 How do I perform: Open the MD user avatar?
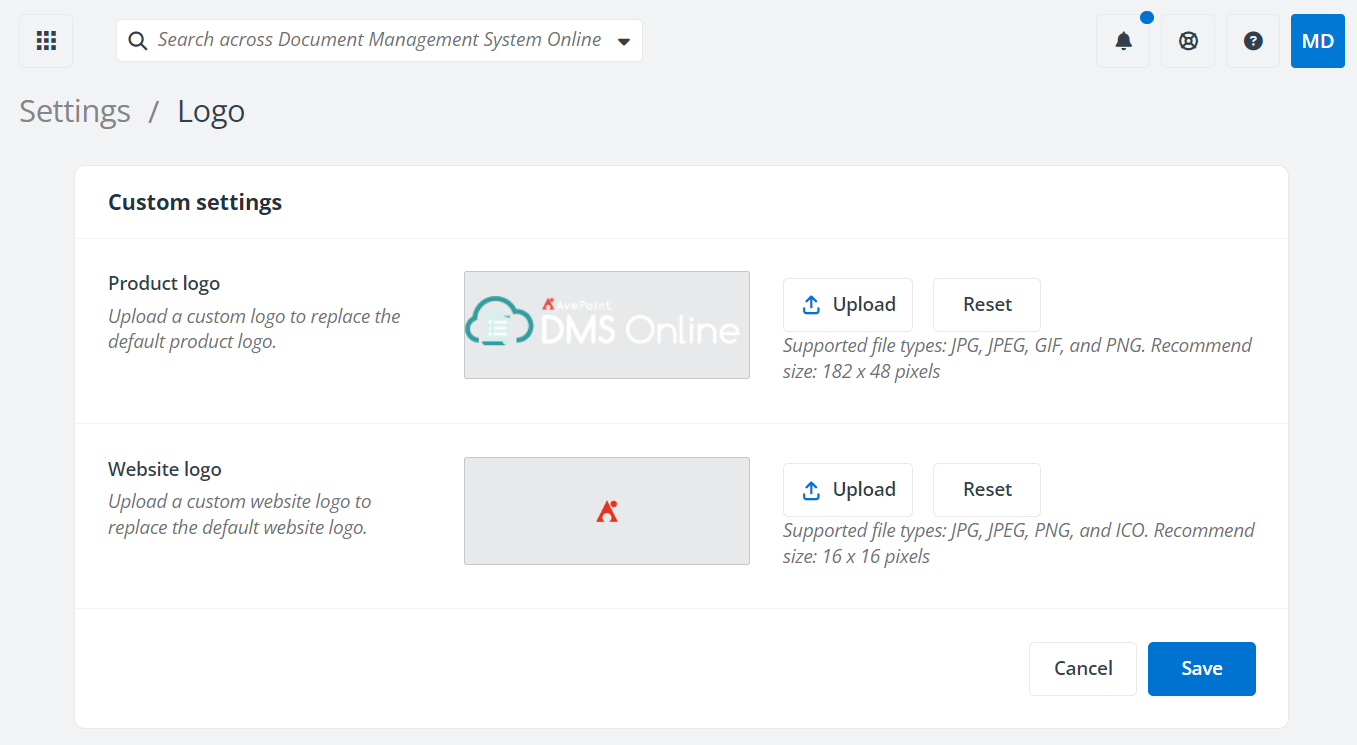[1317, 41]
